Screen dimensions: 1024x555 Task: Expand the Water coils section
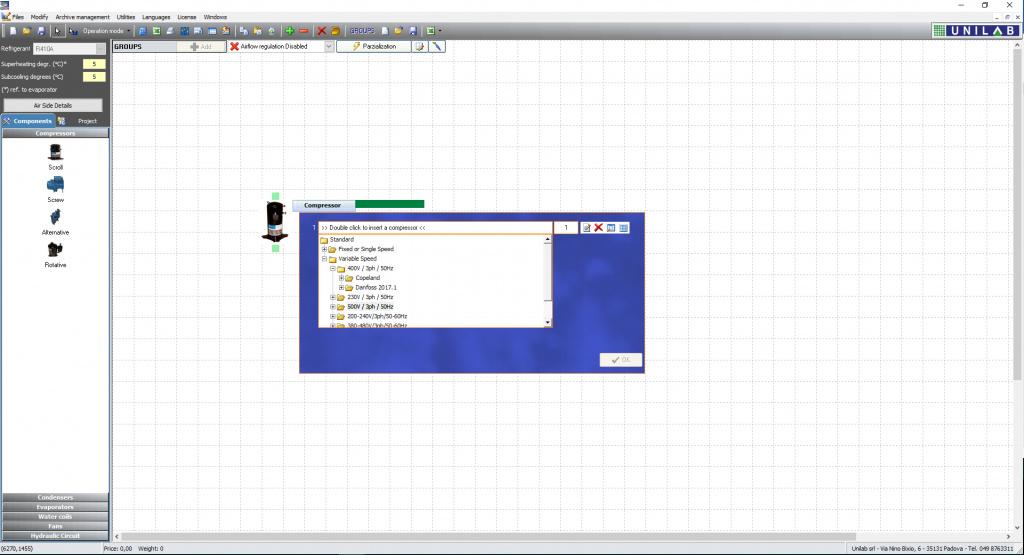[x=56, y=516]
